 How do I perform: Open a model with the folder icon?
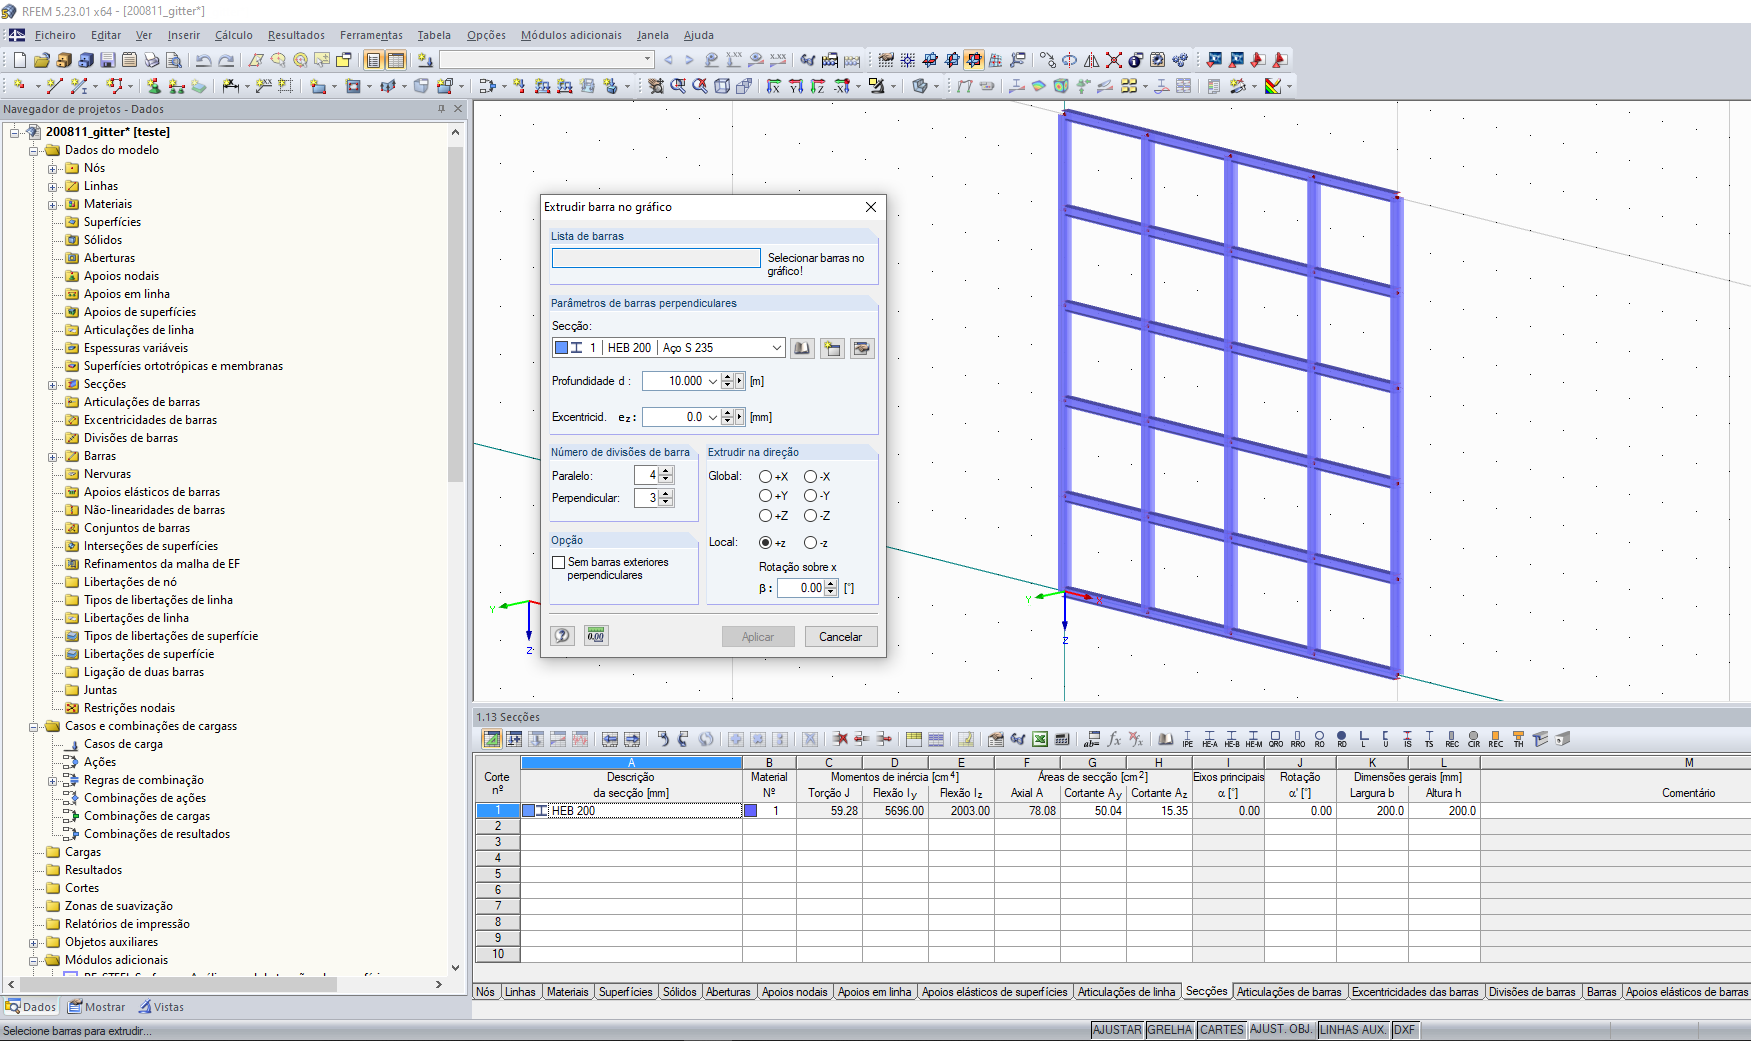pos(42,60)
